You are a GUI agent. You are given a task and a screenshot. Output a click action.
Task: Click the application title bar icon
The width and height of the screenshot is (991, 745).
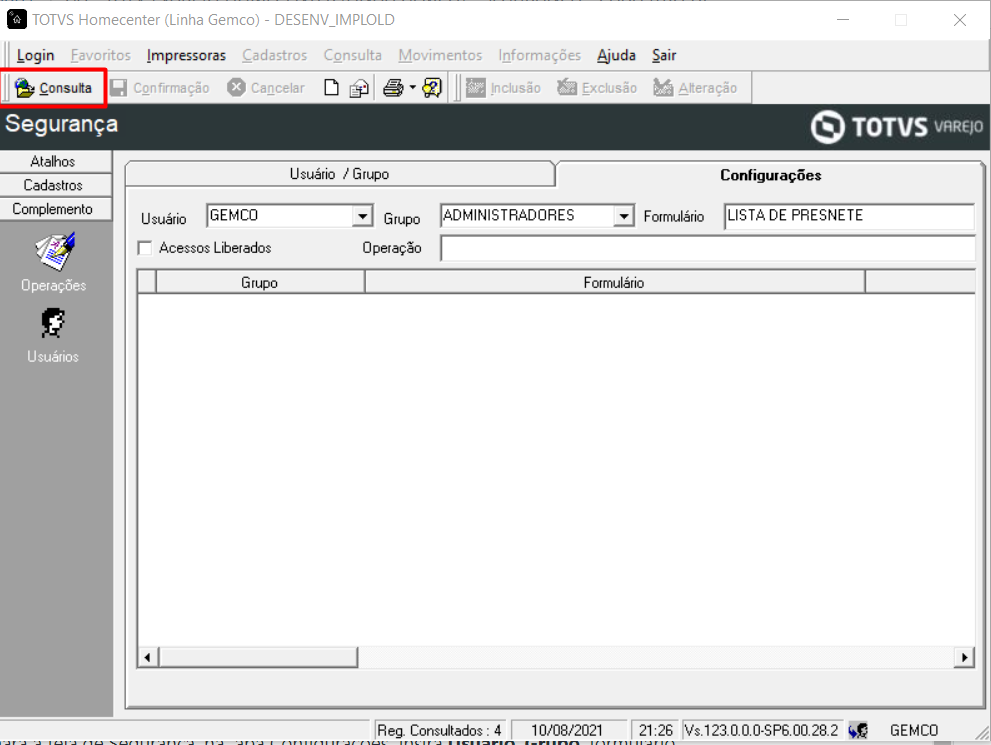point(16,20)
